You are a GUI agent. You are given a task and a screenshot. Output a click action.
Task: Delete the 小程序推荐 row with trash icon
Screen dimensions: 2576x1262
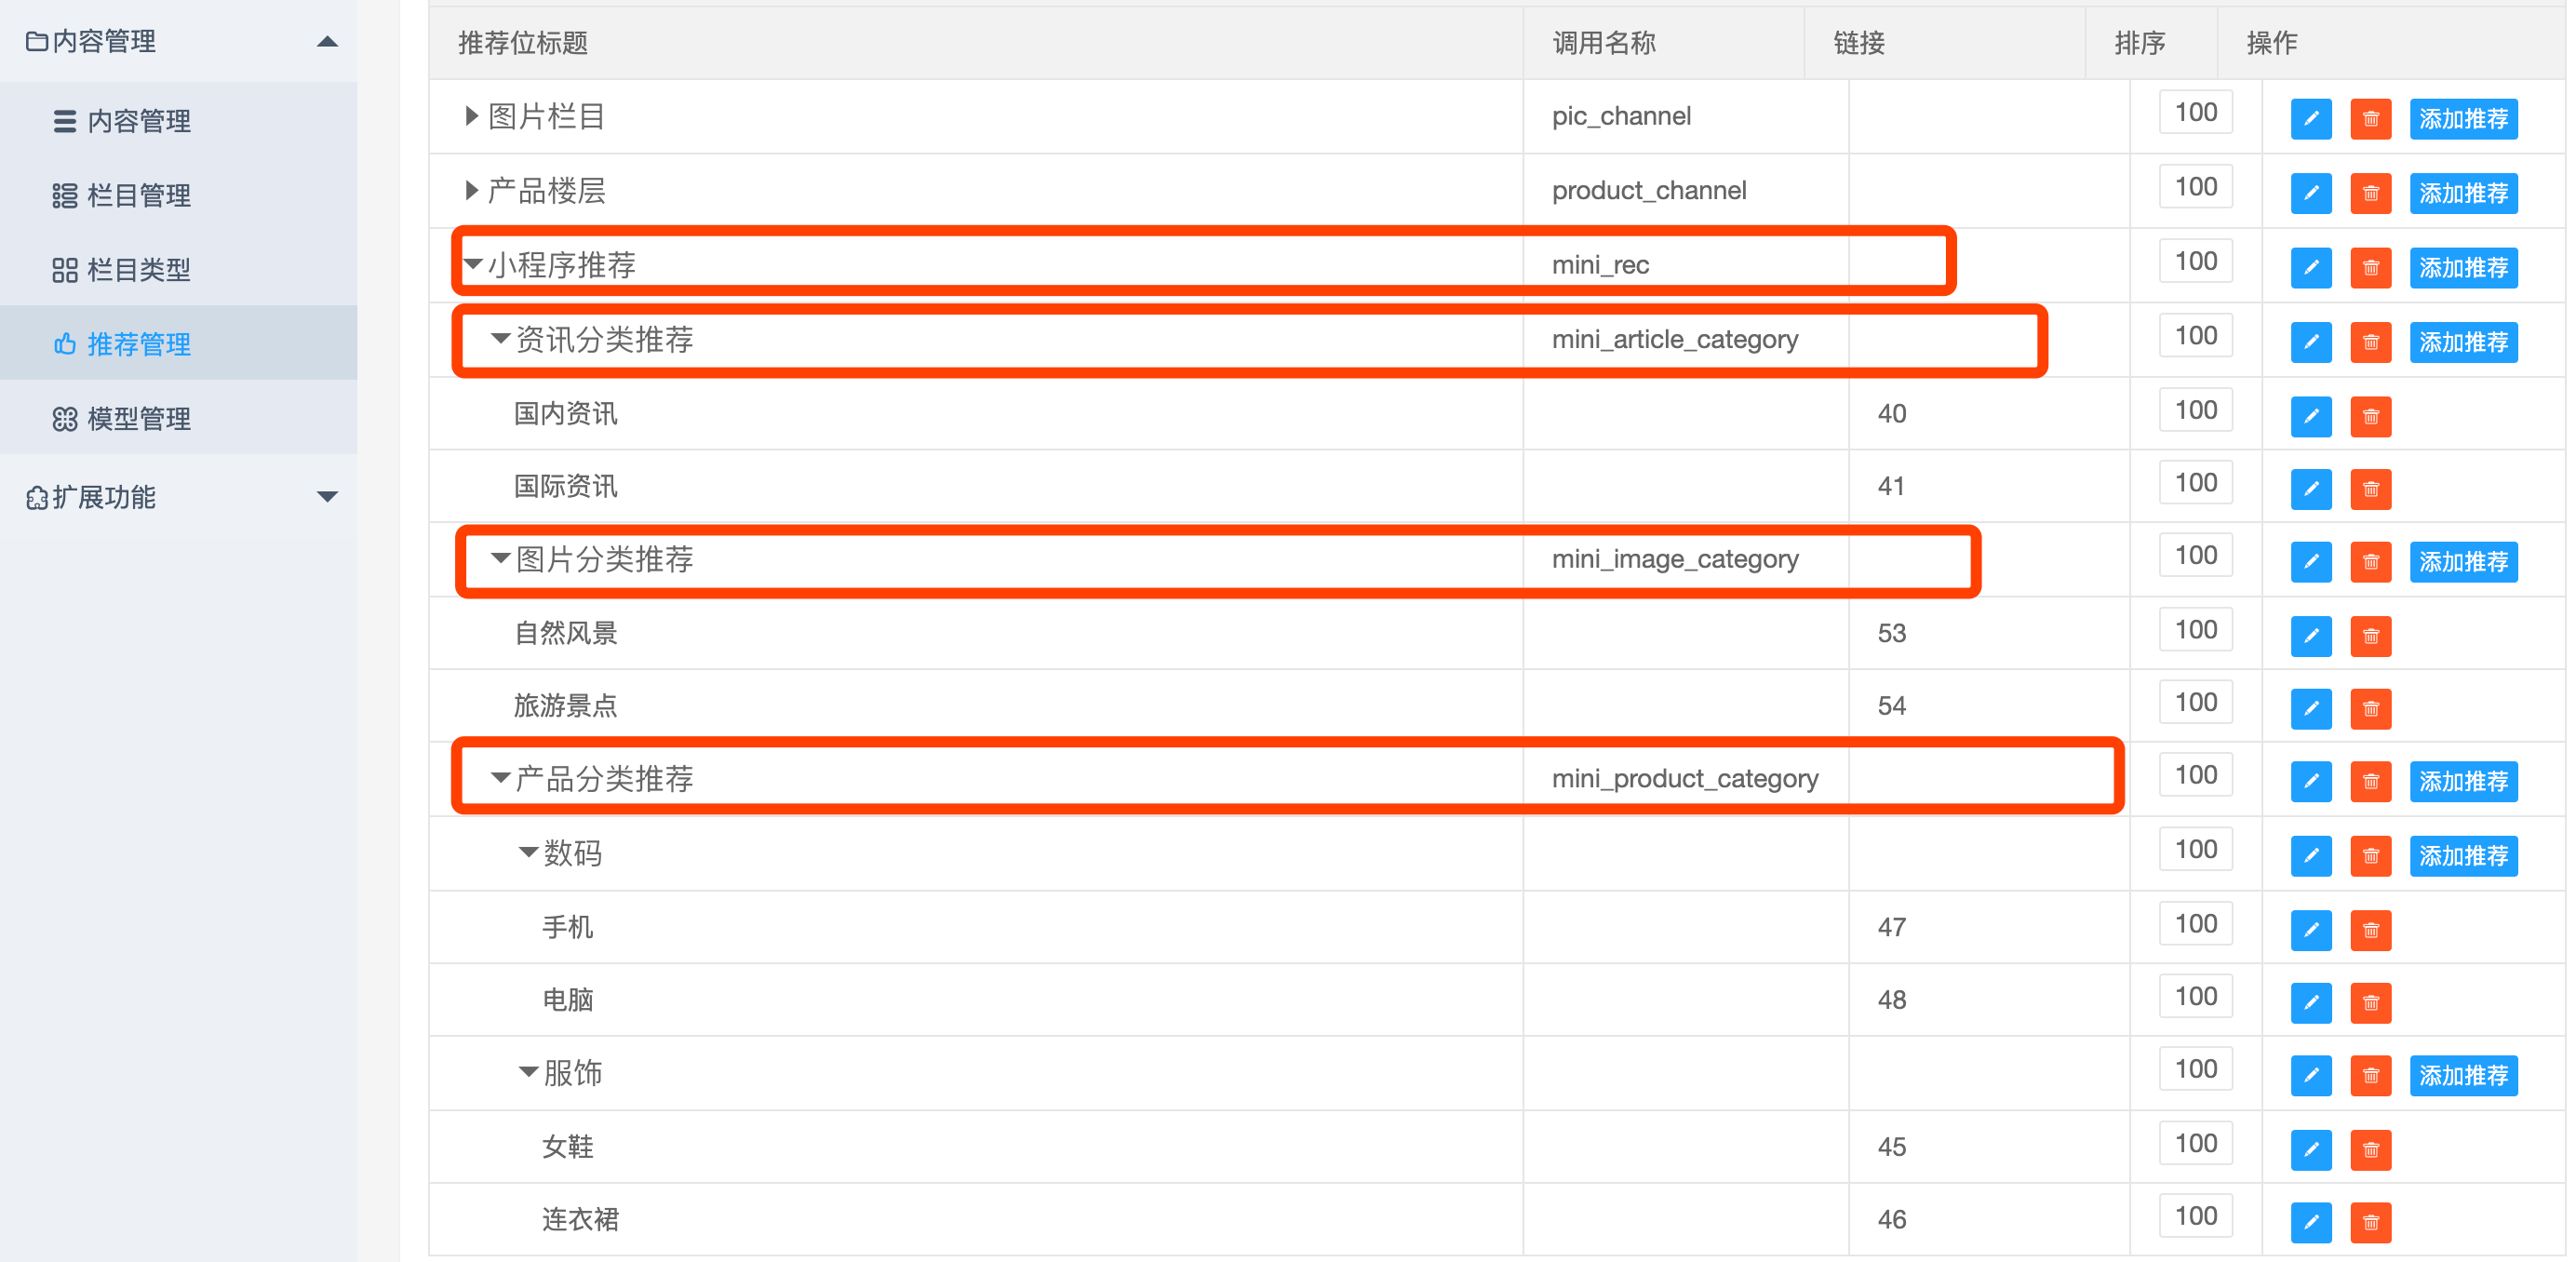[x=2370, y=268]
